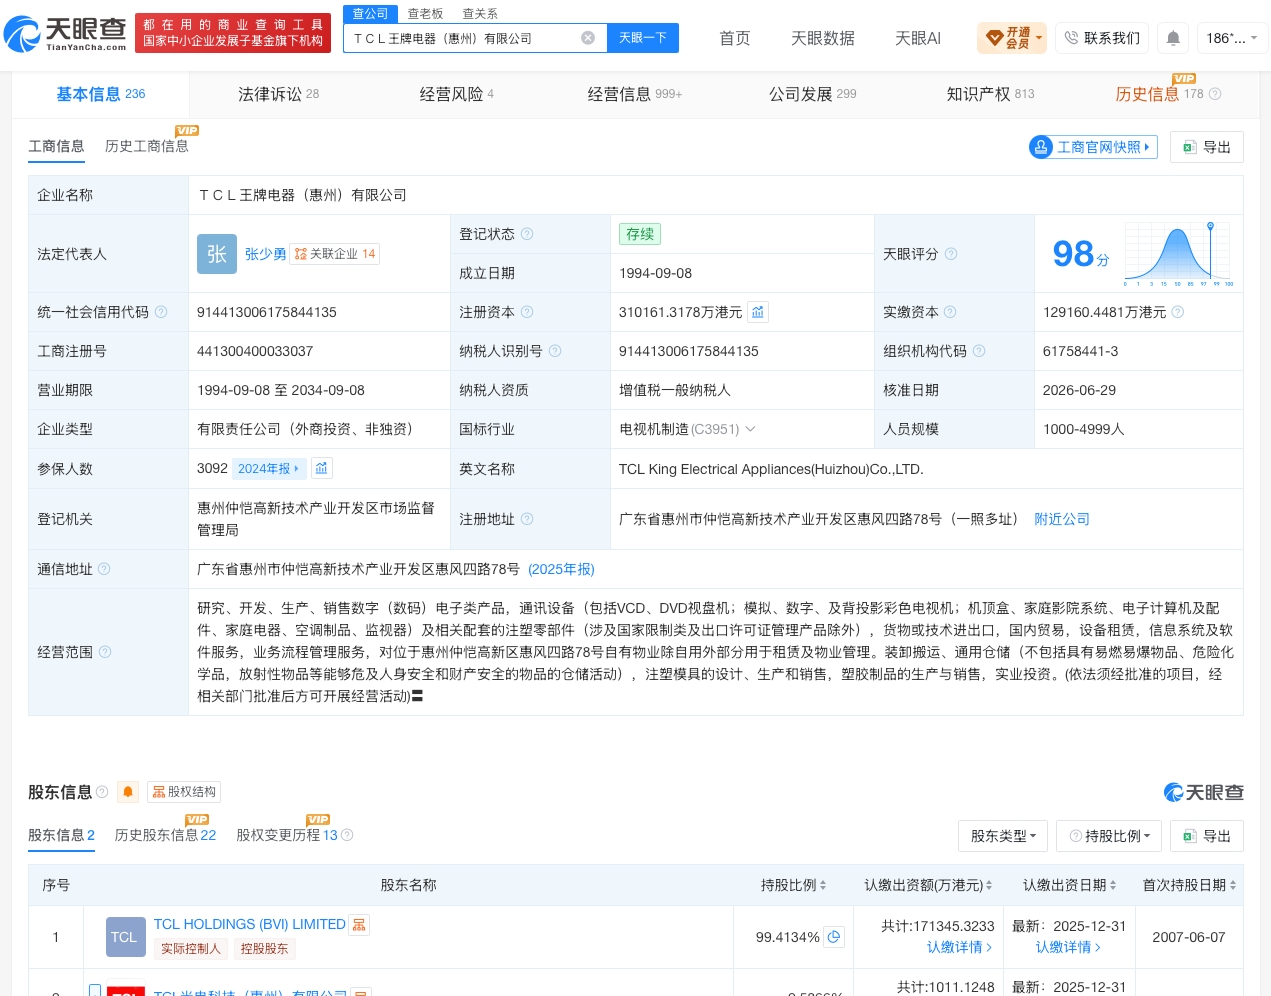The width and height of the screenshot is (1271, 996).
Task: View insured headcount trend chart icon
Action: pos(321,468)
